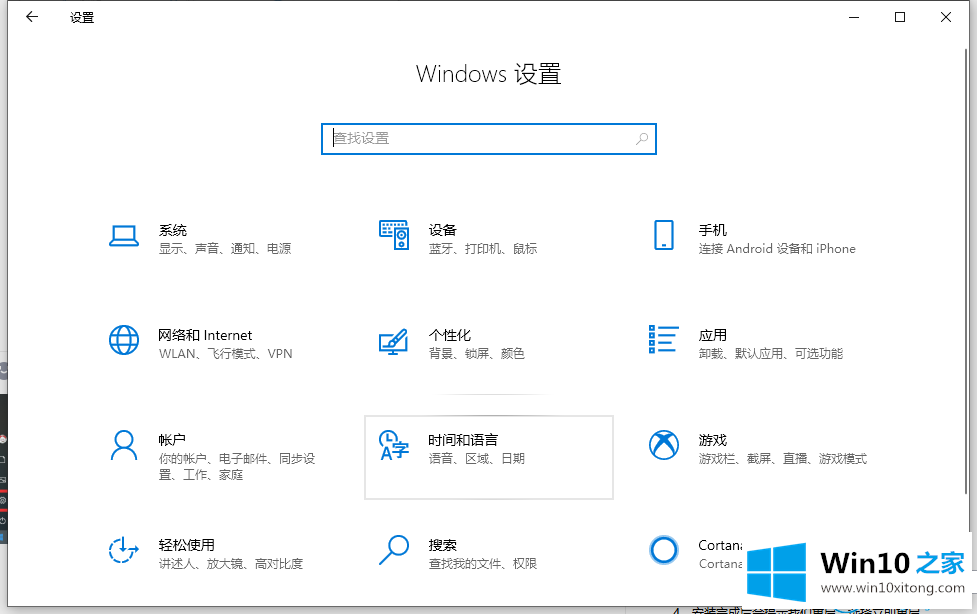This screenshot has width=977, height=614.
Task: Open the 系统 laptop icon
Action: pos(124,236)
